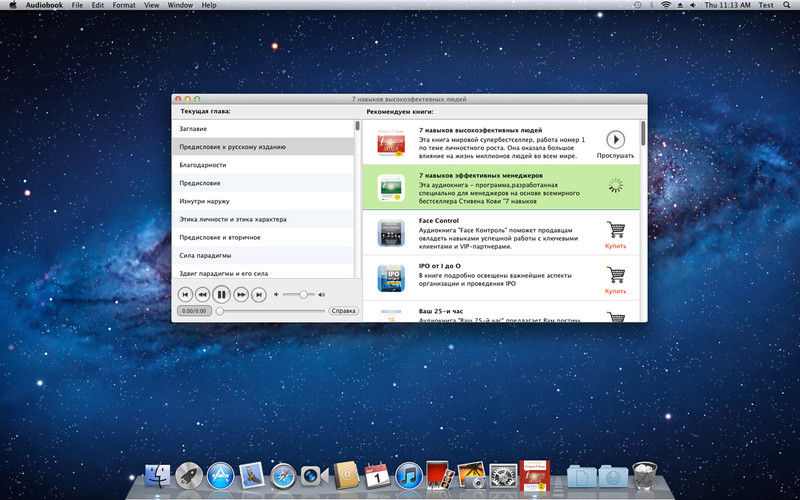Click Купить for Face Control
Viewport: 800px width, 500px height.
coord(615,246)
